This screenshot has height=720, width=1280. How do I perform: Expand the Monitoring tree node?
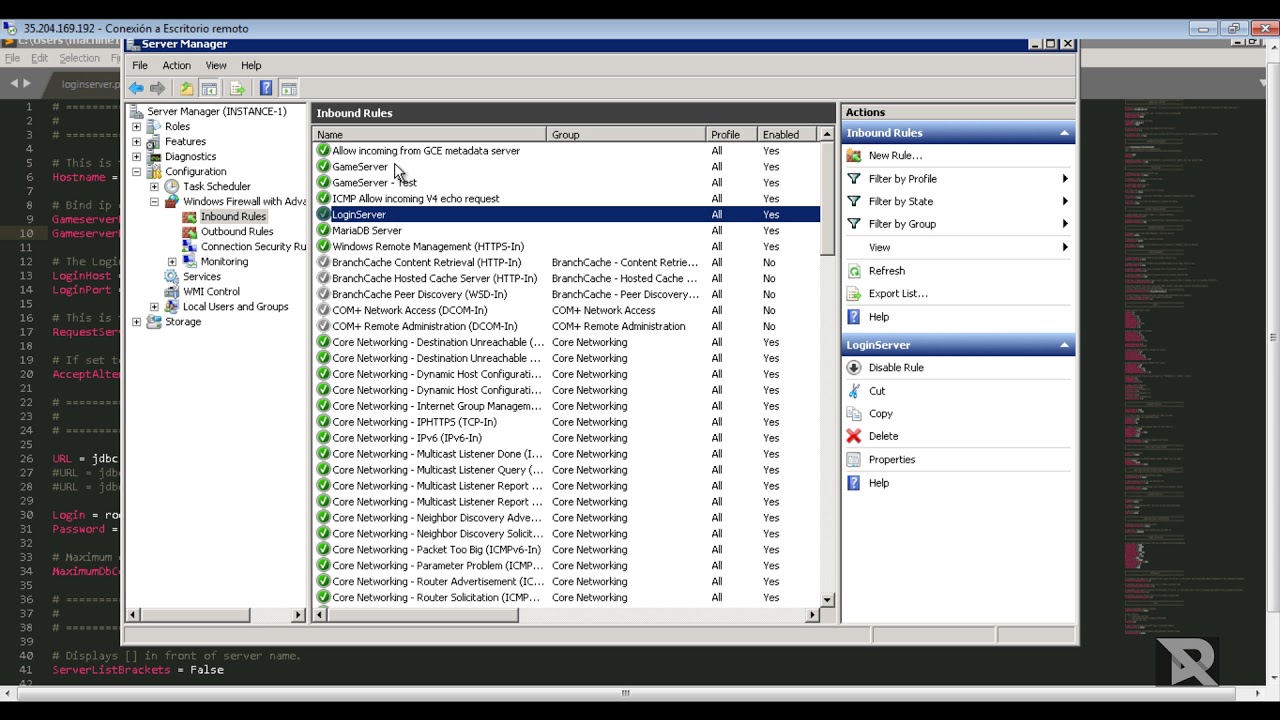172,262
